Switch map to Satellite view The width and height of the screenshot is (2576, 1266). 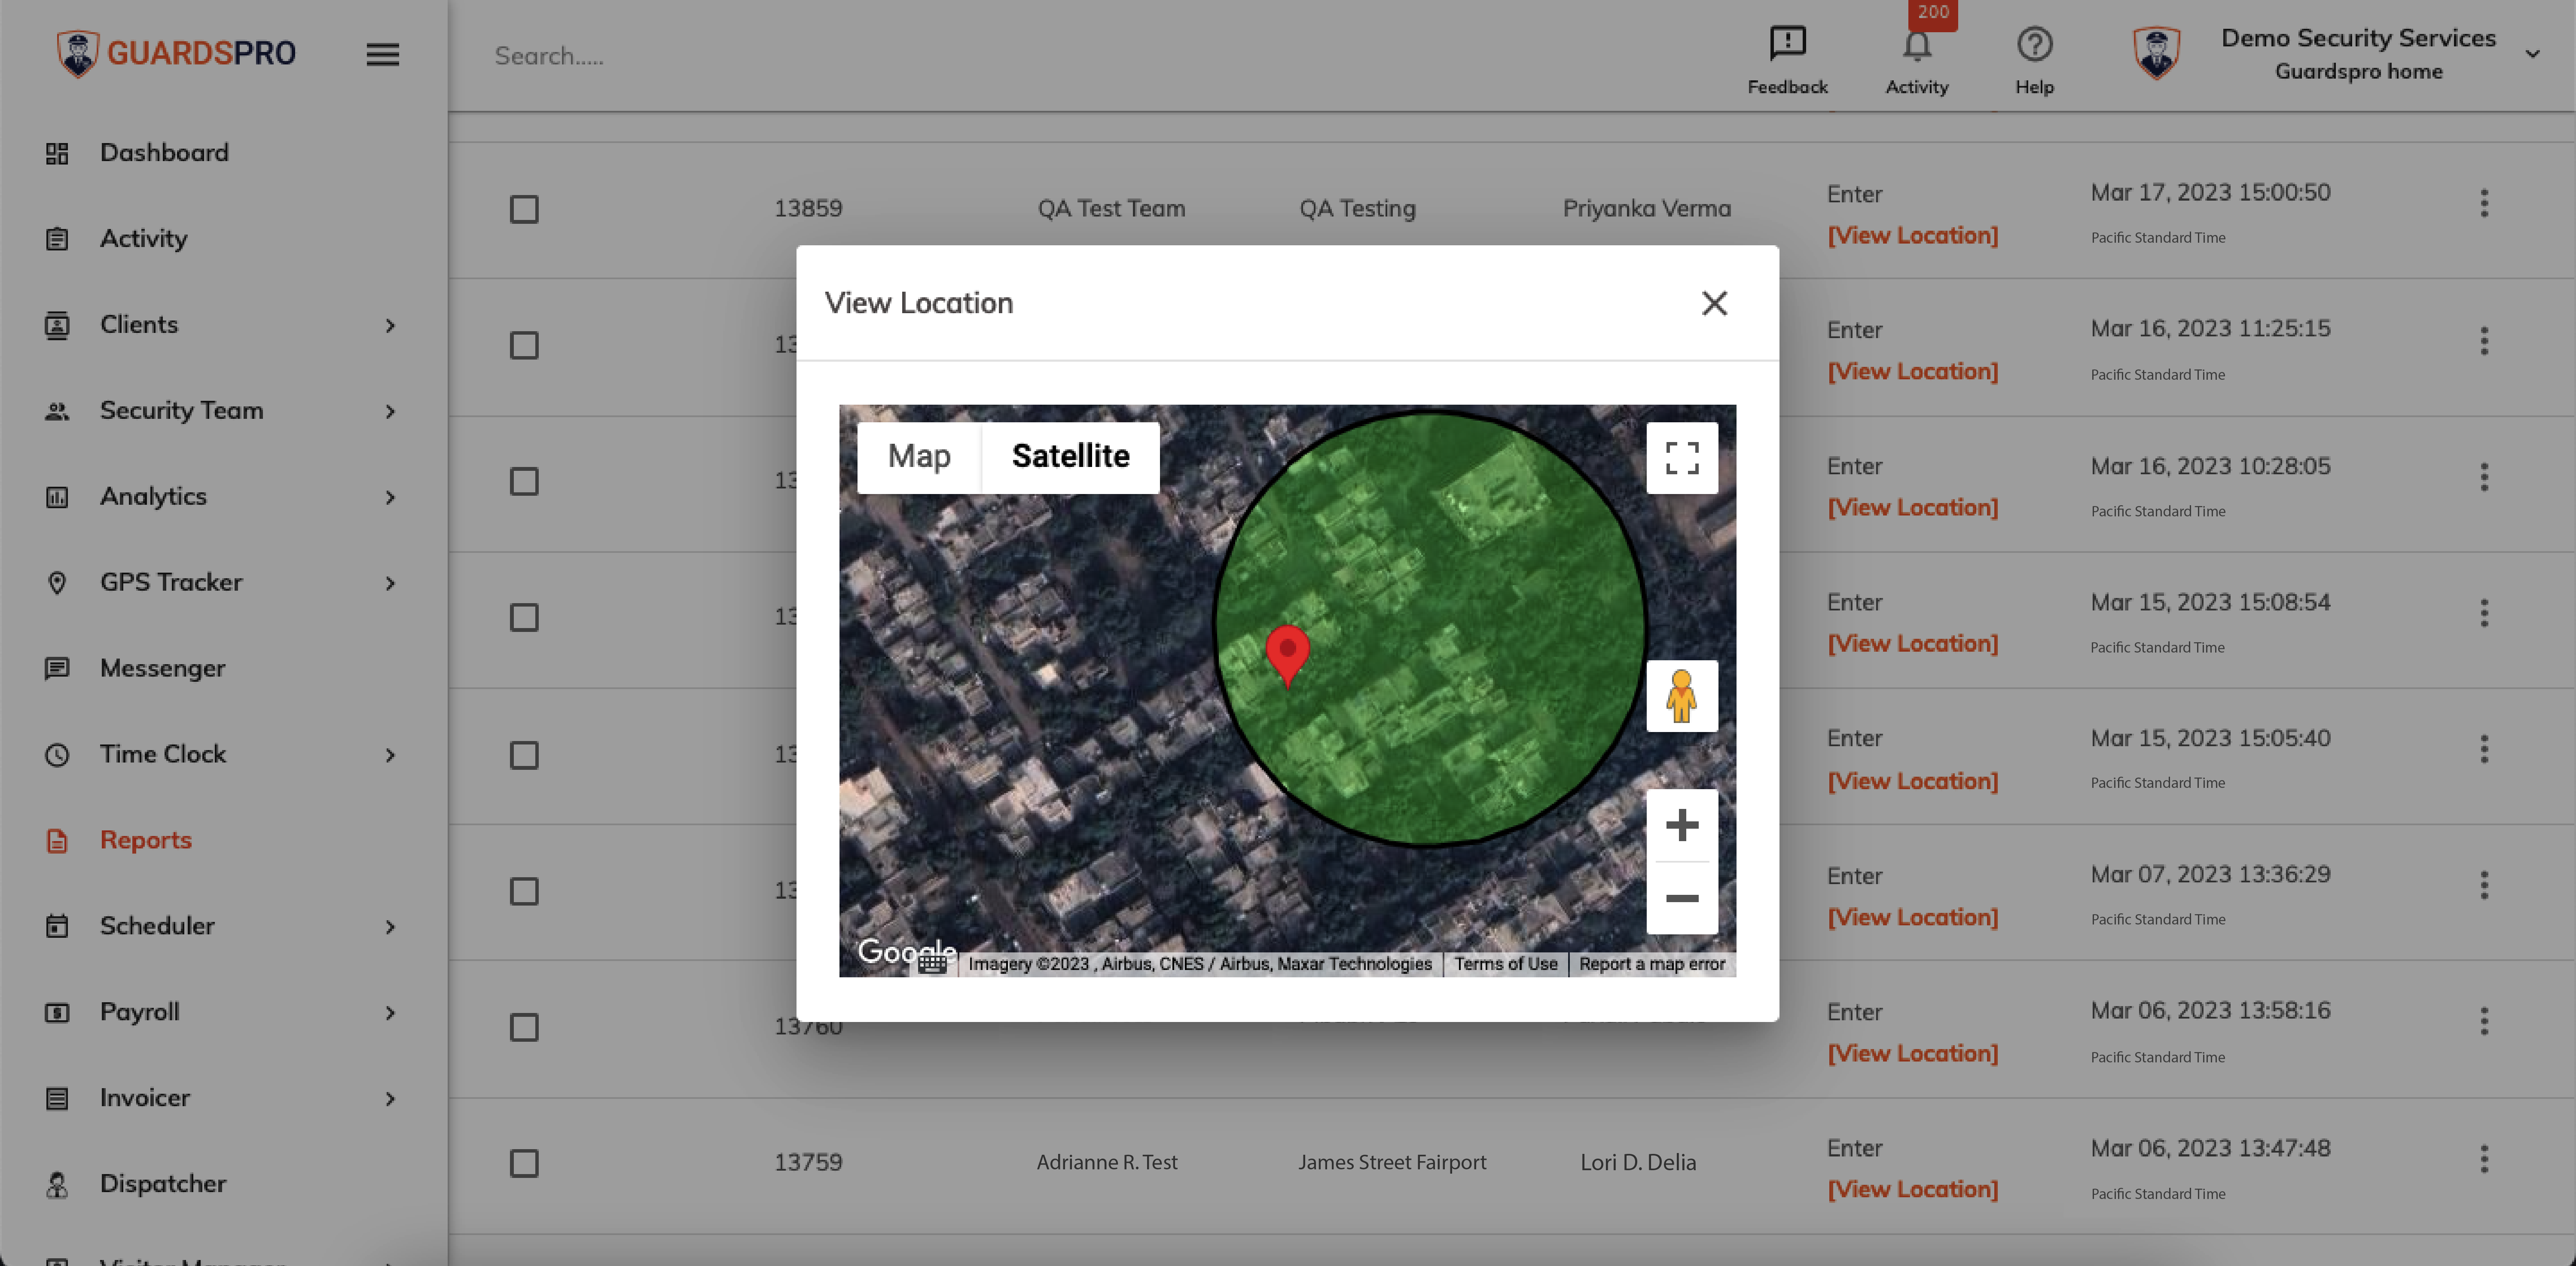(x=1070, y=457)
